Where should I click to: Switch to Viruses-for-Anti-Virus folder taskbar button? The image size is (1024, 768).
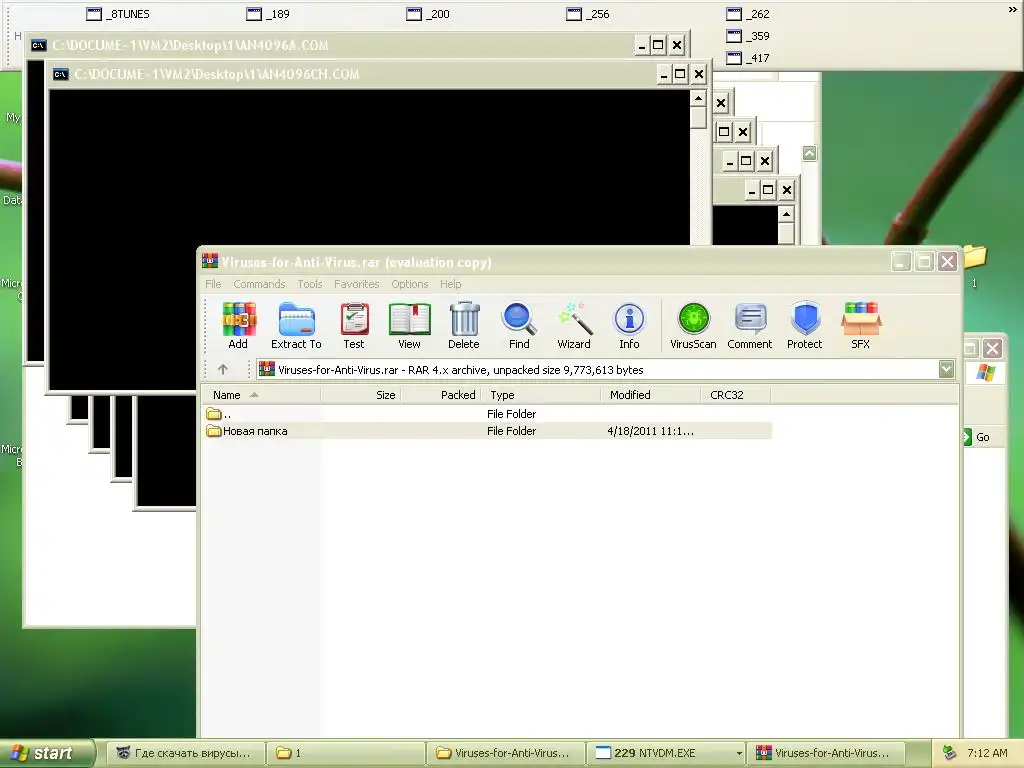click(505, 753)
